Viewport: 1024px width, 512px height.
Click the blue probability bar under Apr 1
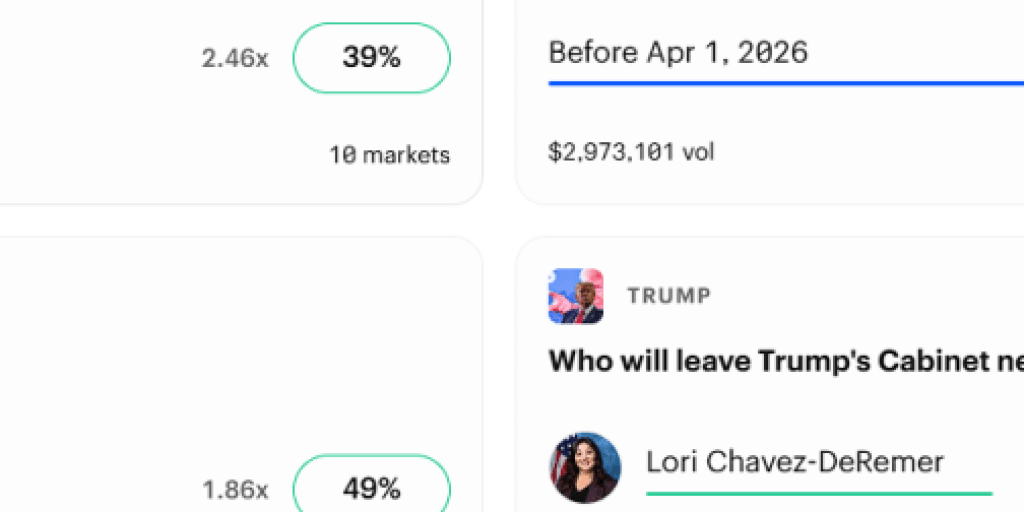pyautogui.click(x=780, y=84)
